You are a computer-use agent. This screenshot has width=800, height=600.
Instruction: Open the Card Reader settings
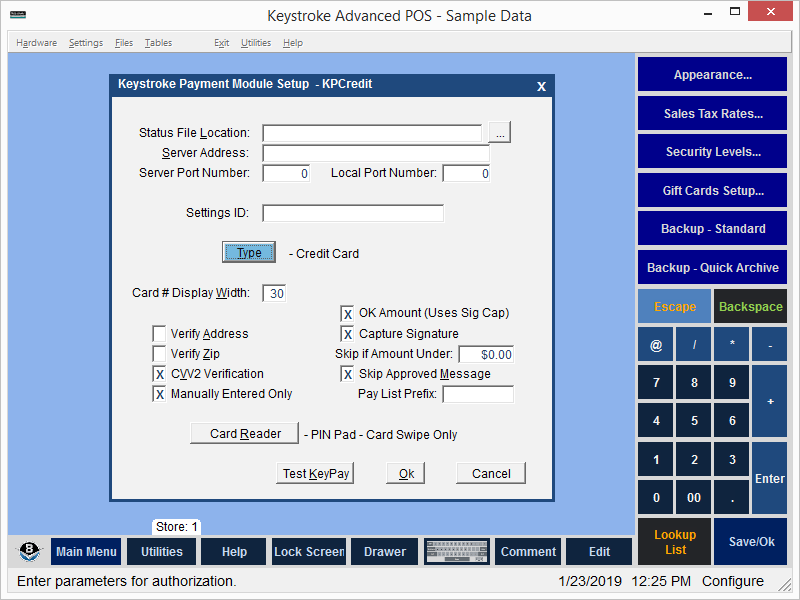(244, 433)
